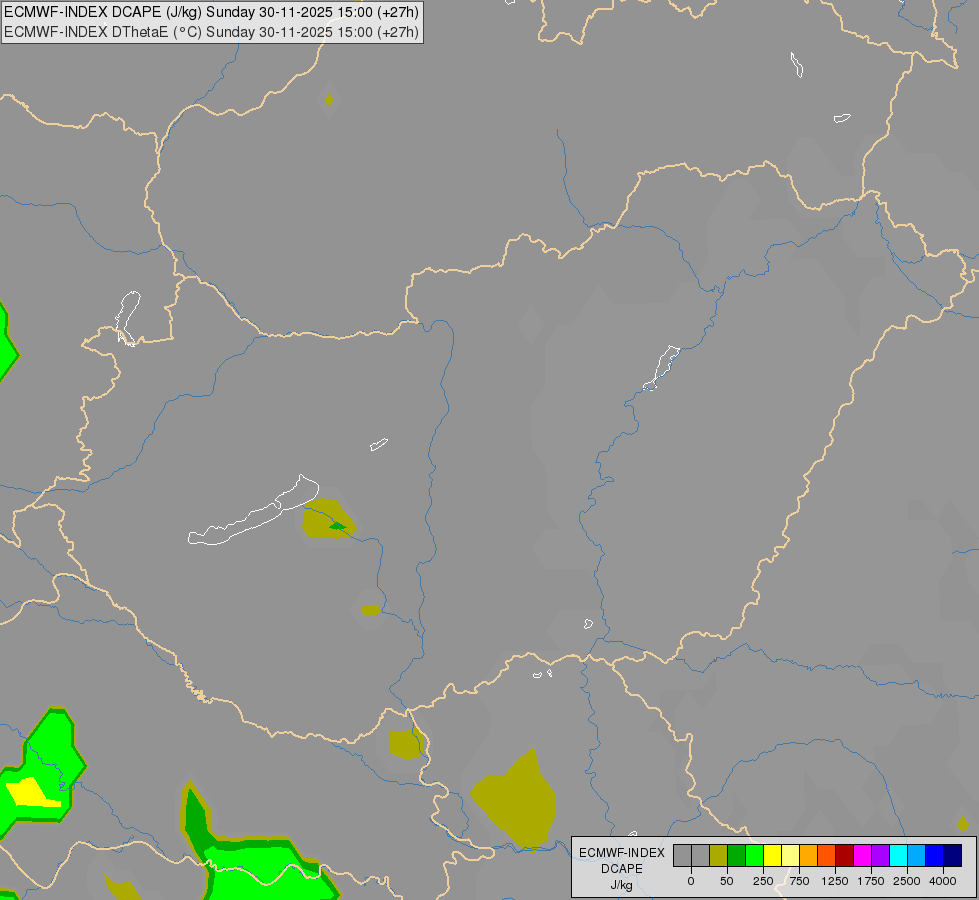Click the '2500' legend scale label

coord(907,881)
